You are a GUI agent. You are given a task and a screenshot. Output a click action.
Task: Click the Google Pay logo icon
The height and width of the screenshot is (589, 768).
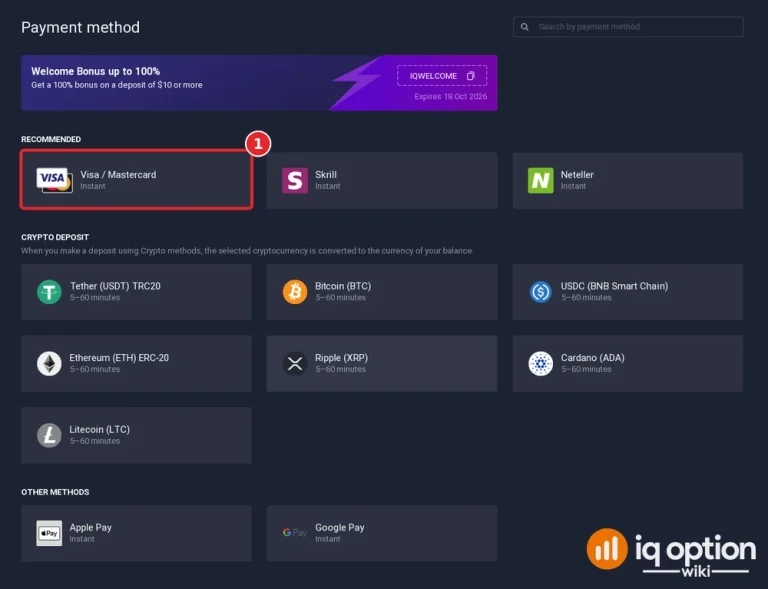[x=295, y=533]
